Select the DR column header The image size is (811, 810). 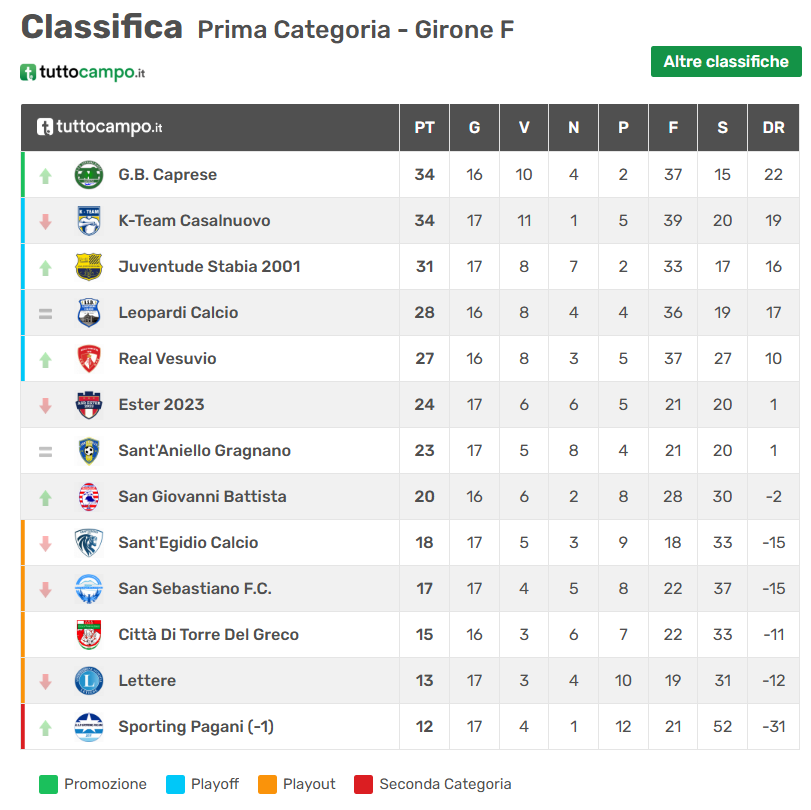pos(773,128)
